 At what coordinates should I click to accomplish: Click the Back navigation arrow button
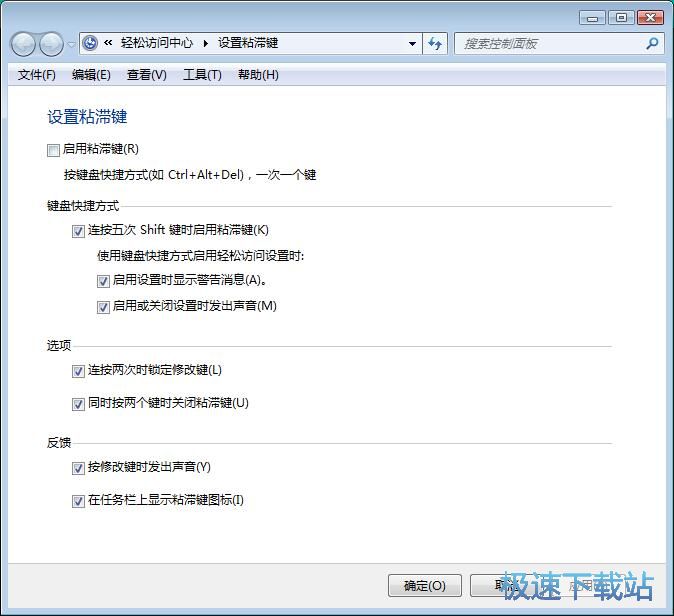click(x=23, y=44)
